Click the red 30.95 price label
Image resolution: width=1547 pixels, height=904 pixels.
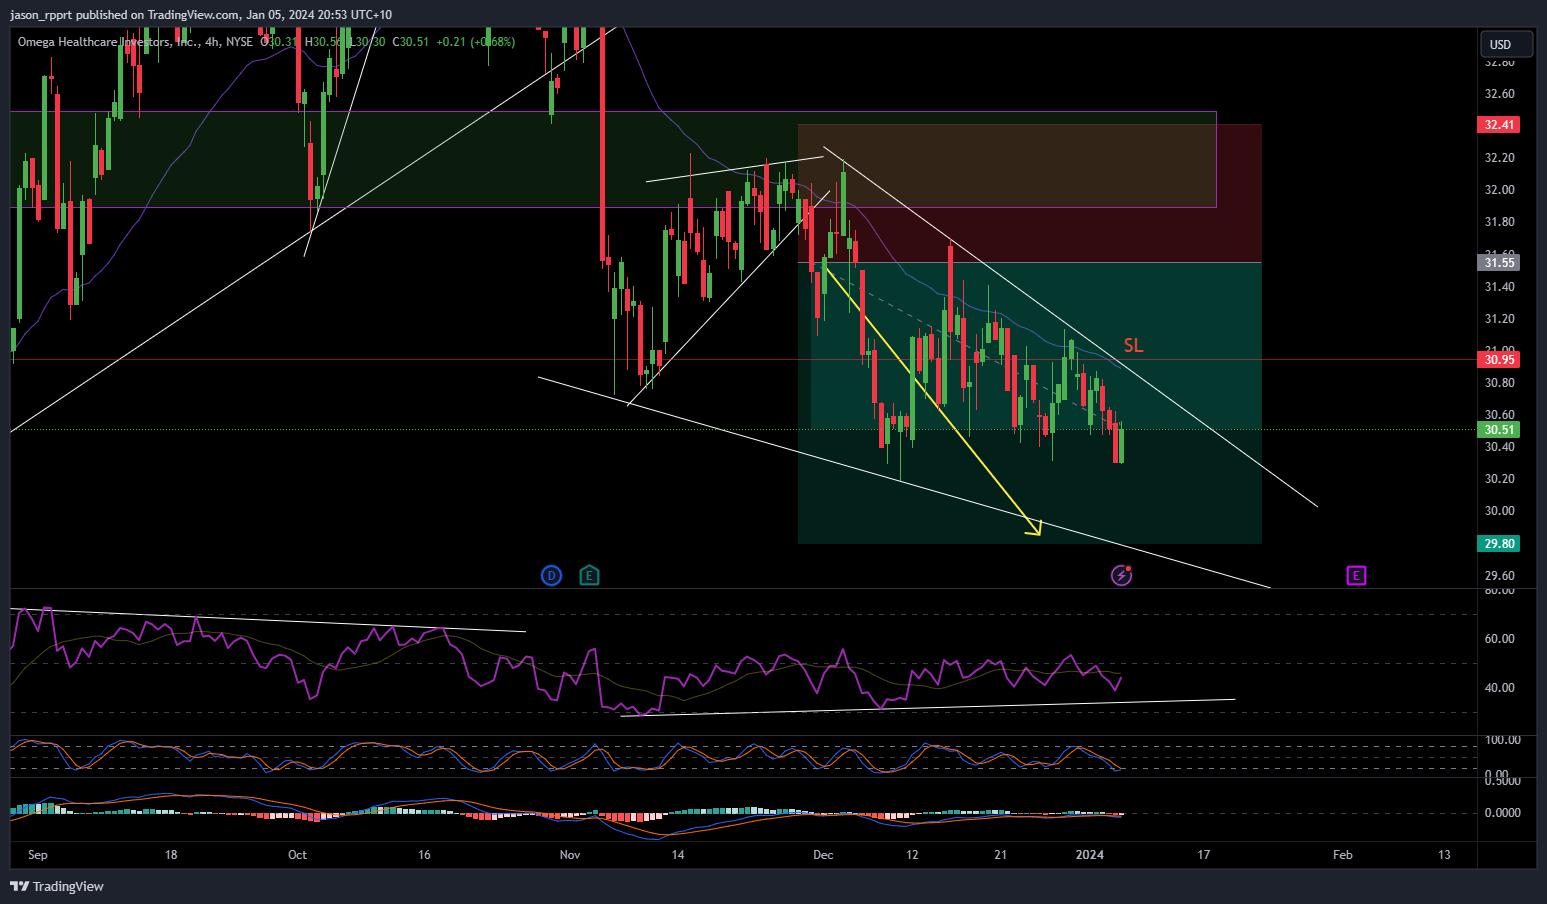[x=1499, y=360]
